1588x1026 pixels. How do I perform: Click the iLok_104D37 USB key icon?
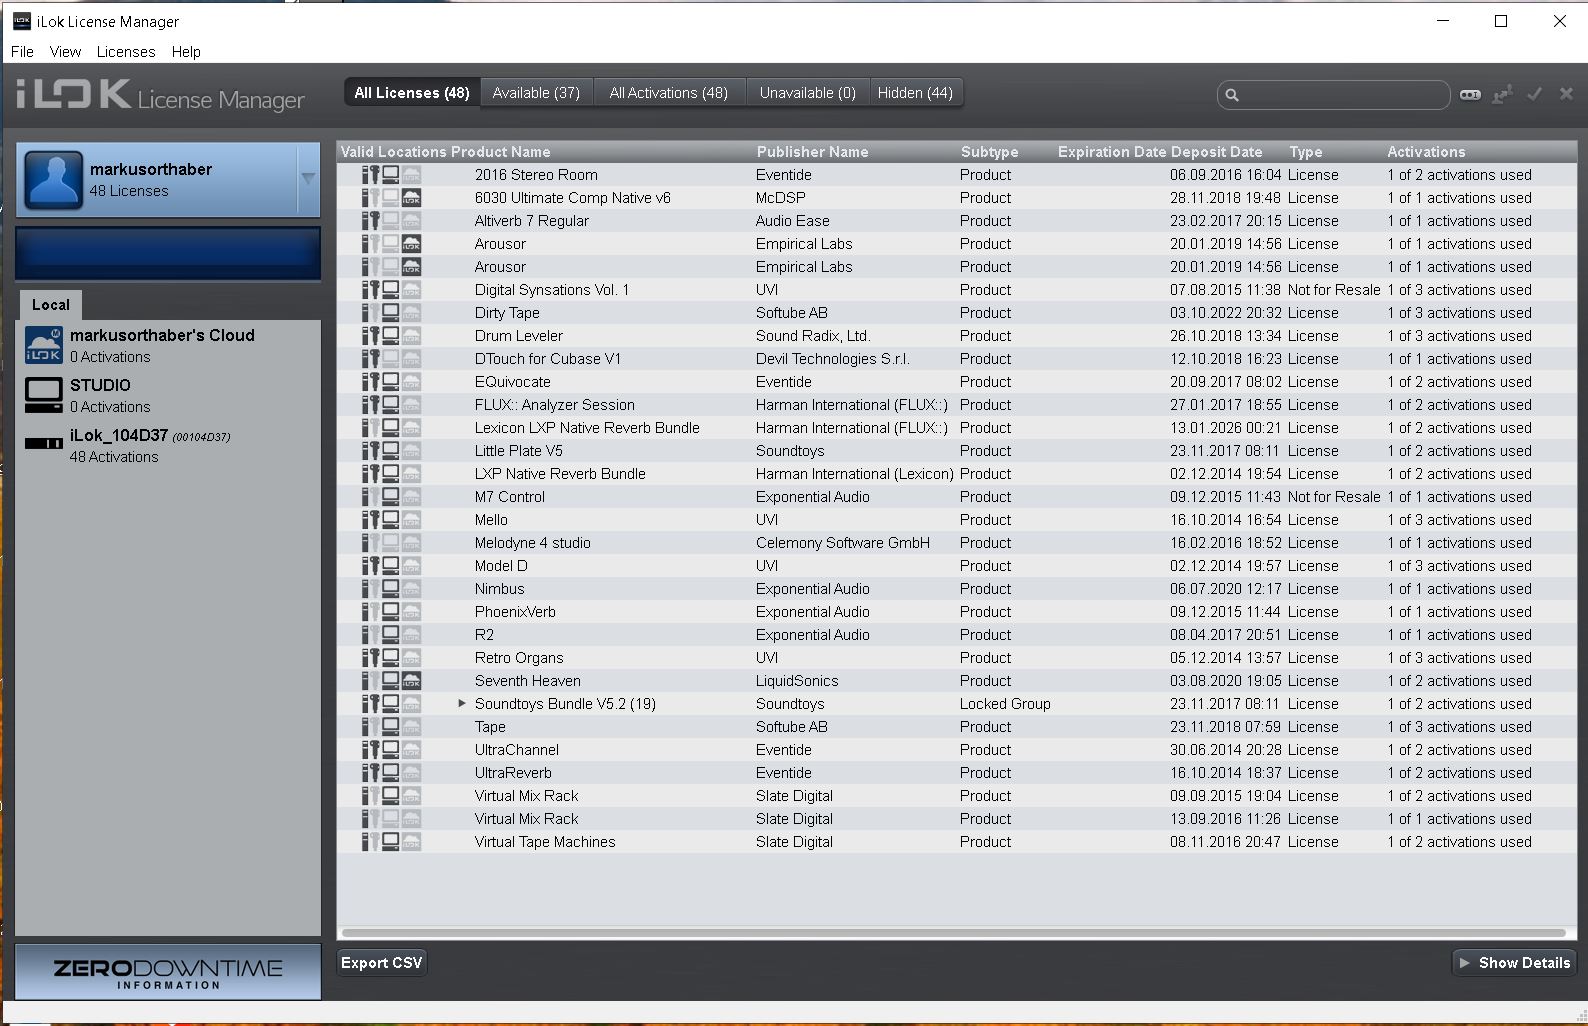click(43, 444)
